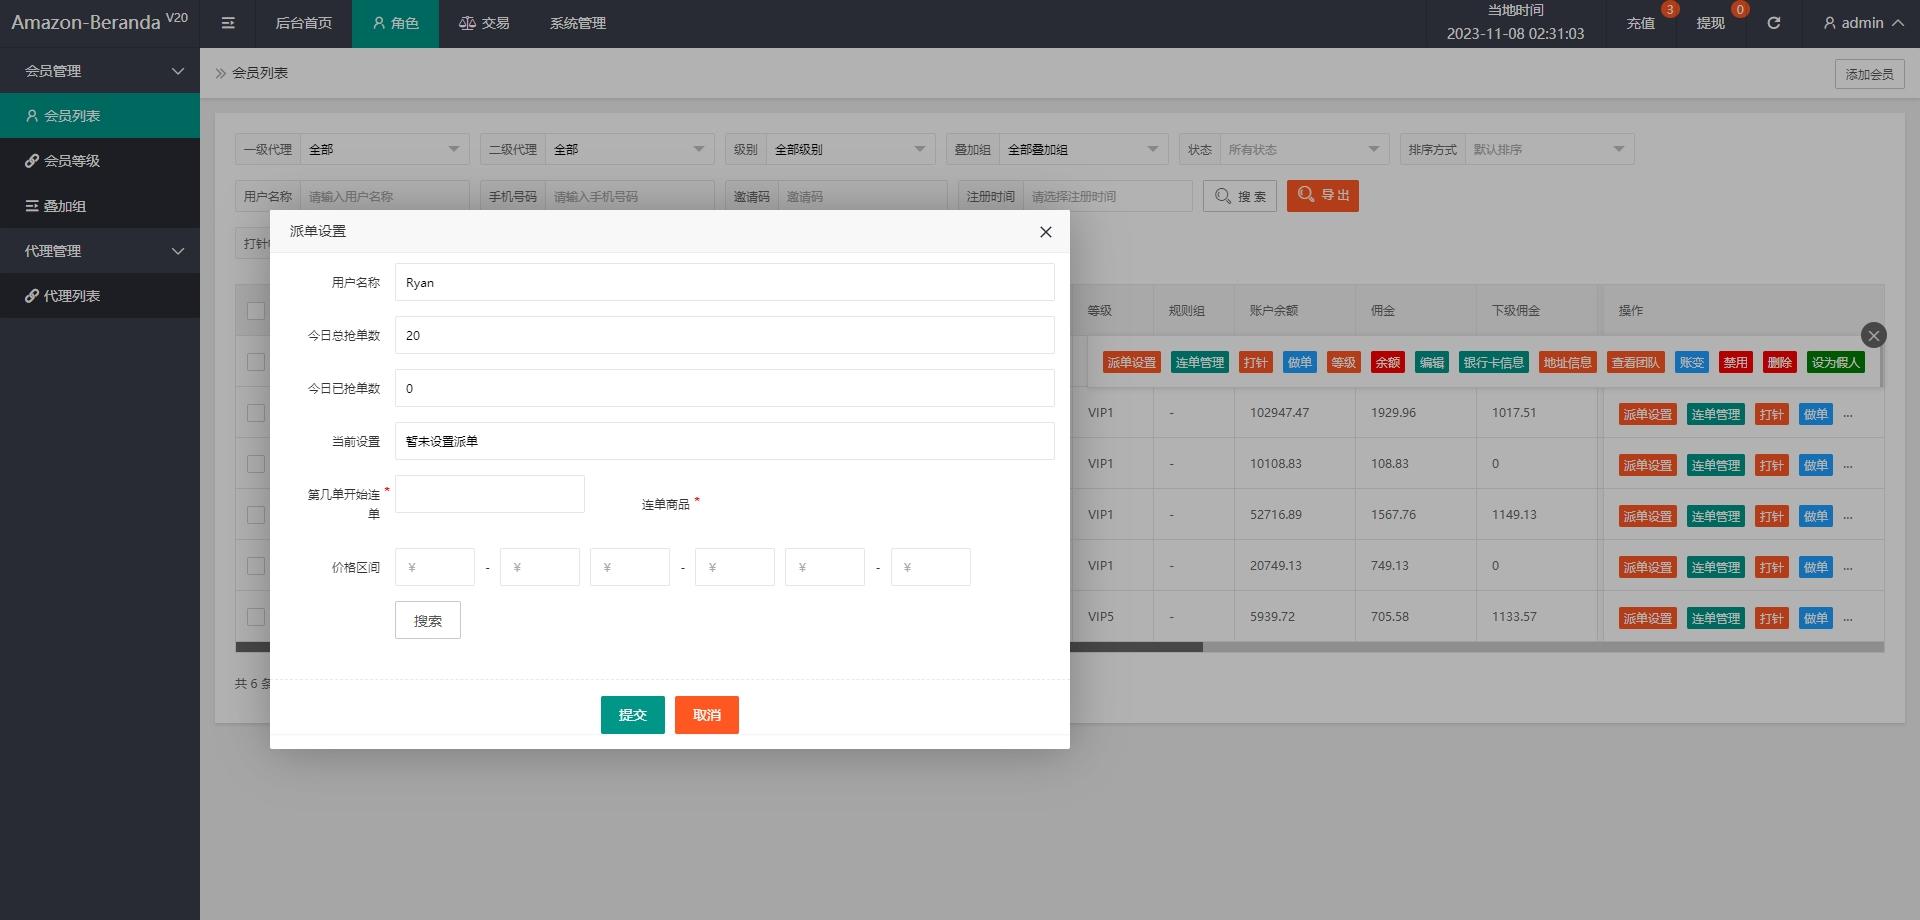Open the 充值 notifications
The height and width of the screenshot is (920, 1920).
point(1641,23)
